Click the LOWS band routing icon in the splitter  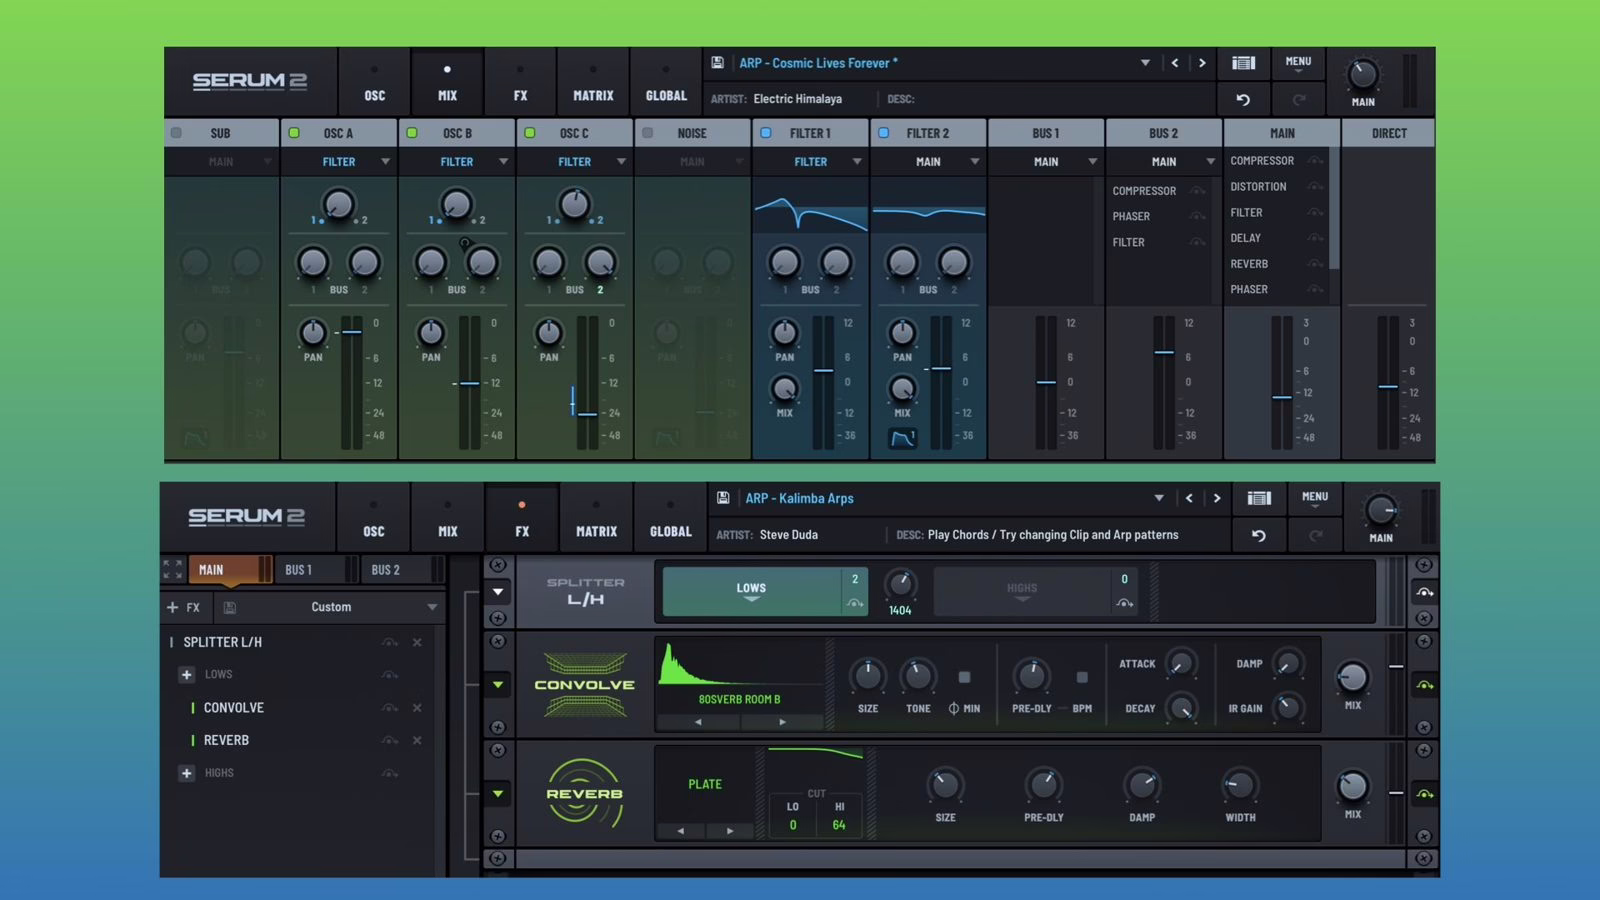(855, 602)
